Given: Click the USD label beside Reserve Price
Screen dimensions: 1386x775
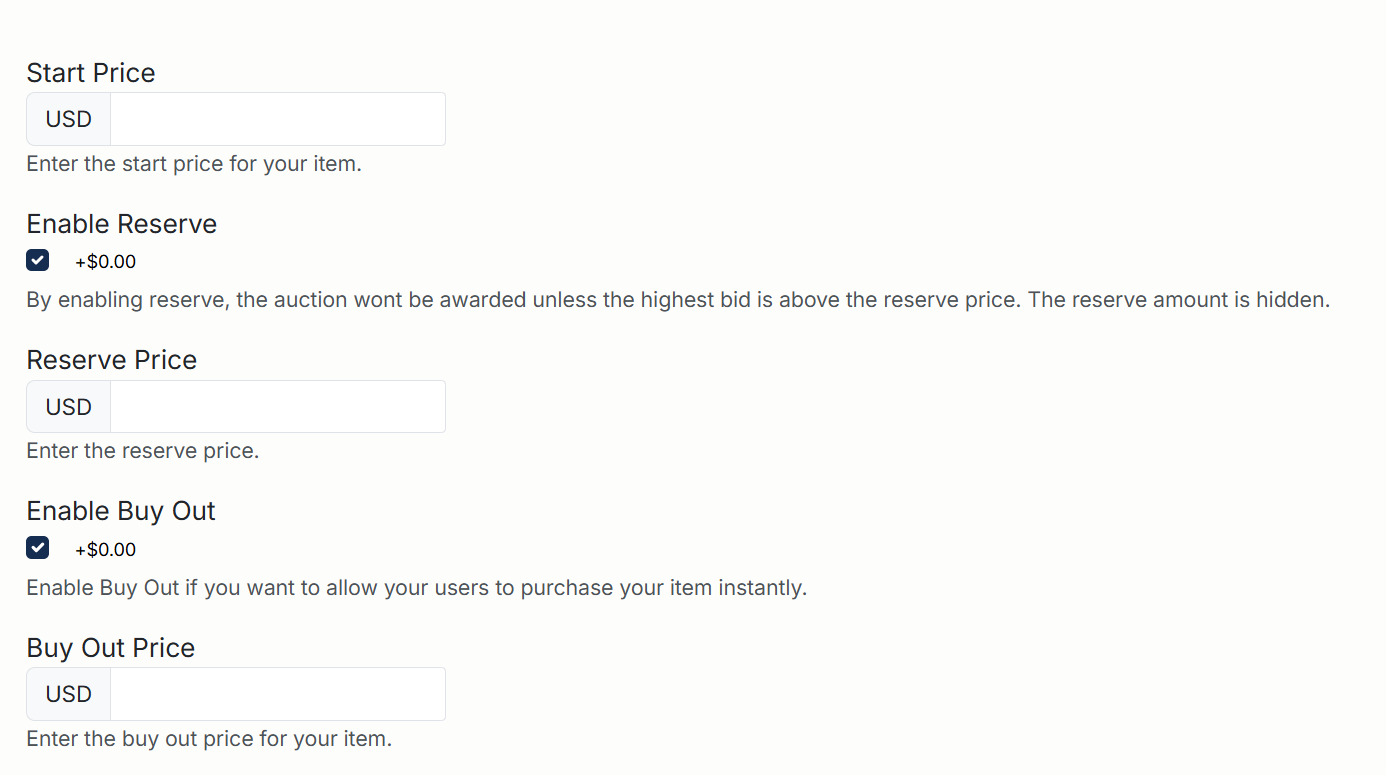Looking at the screenshot, I should (67, 406).
